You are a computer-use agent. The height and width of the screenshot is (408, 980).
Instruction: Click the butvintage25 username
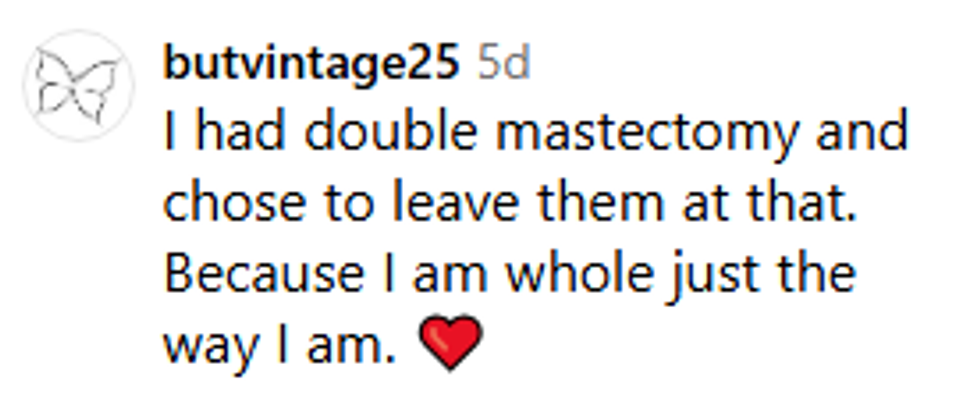click(310, 65)
